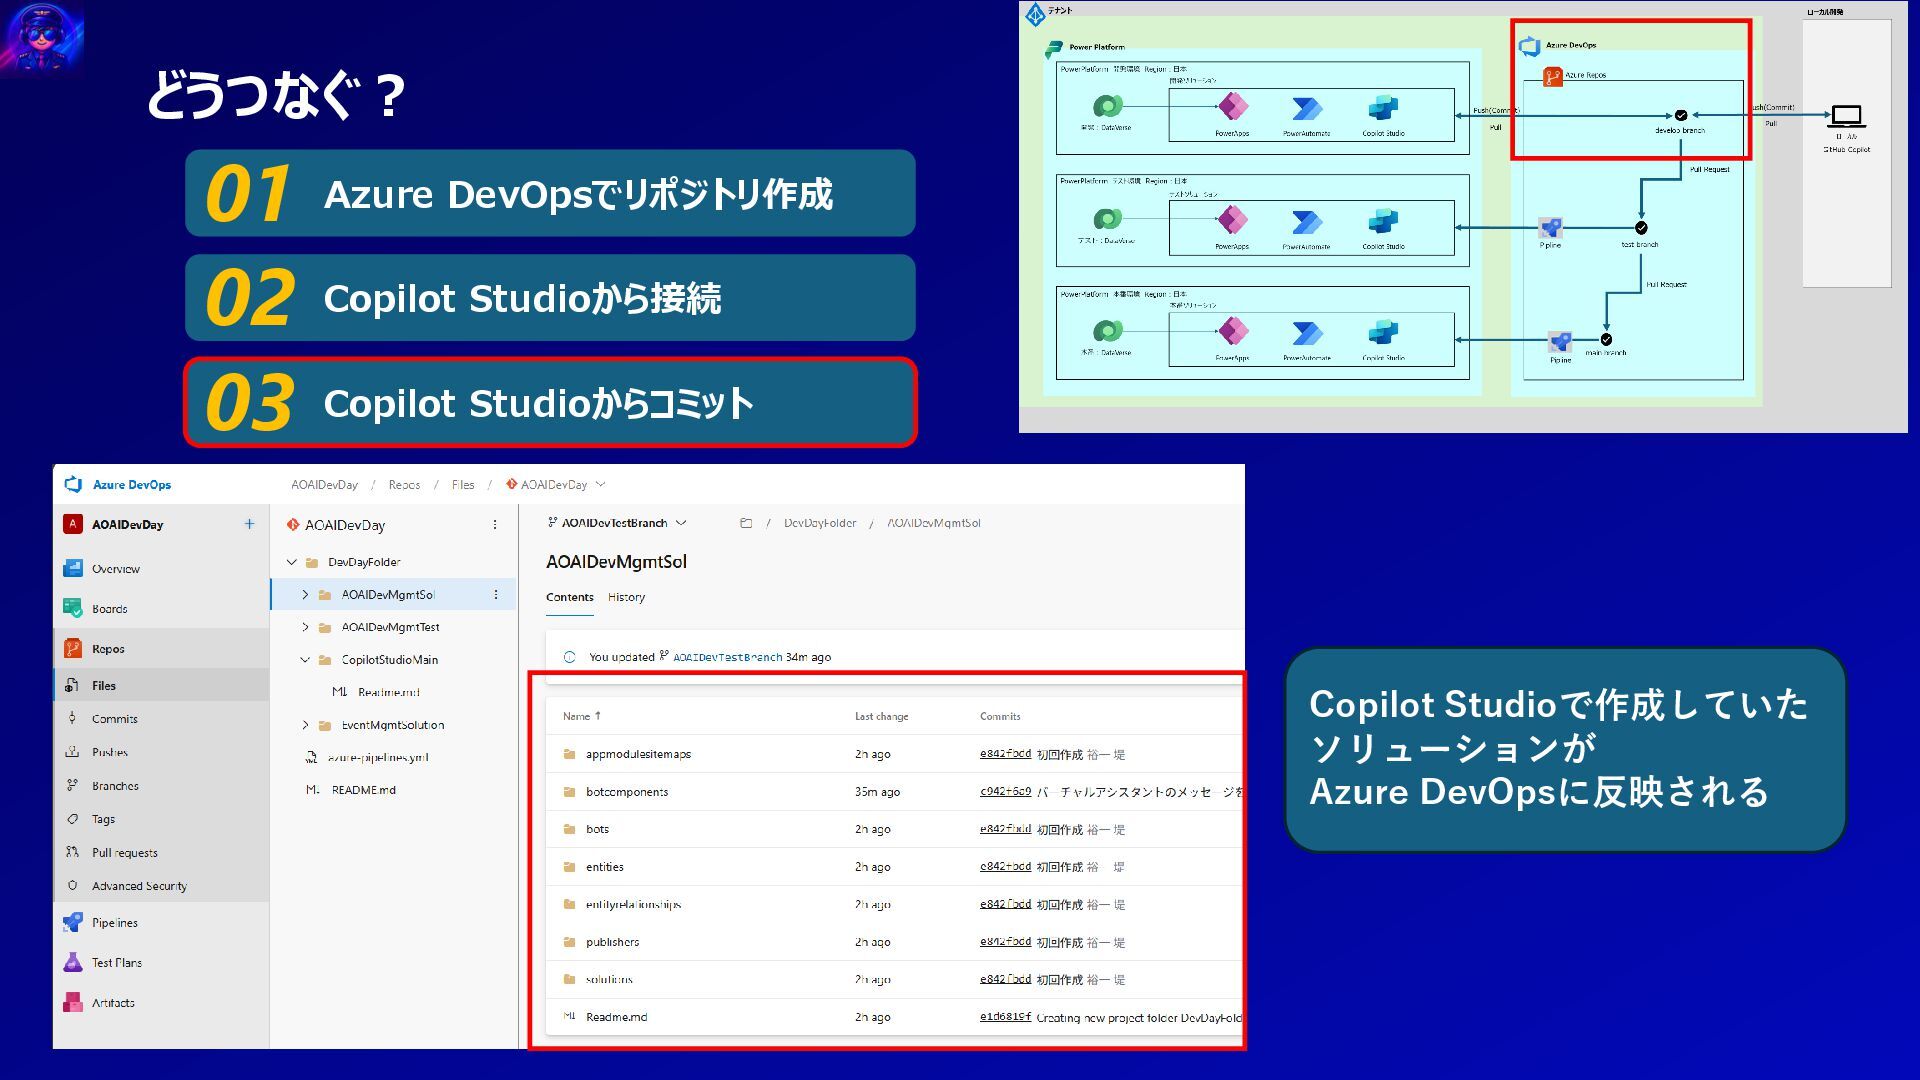
Task: Open the AOAIDevTestBranch branch dropdown
Action: (617, 523)
